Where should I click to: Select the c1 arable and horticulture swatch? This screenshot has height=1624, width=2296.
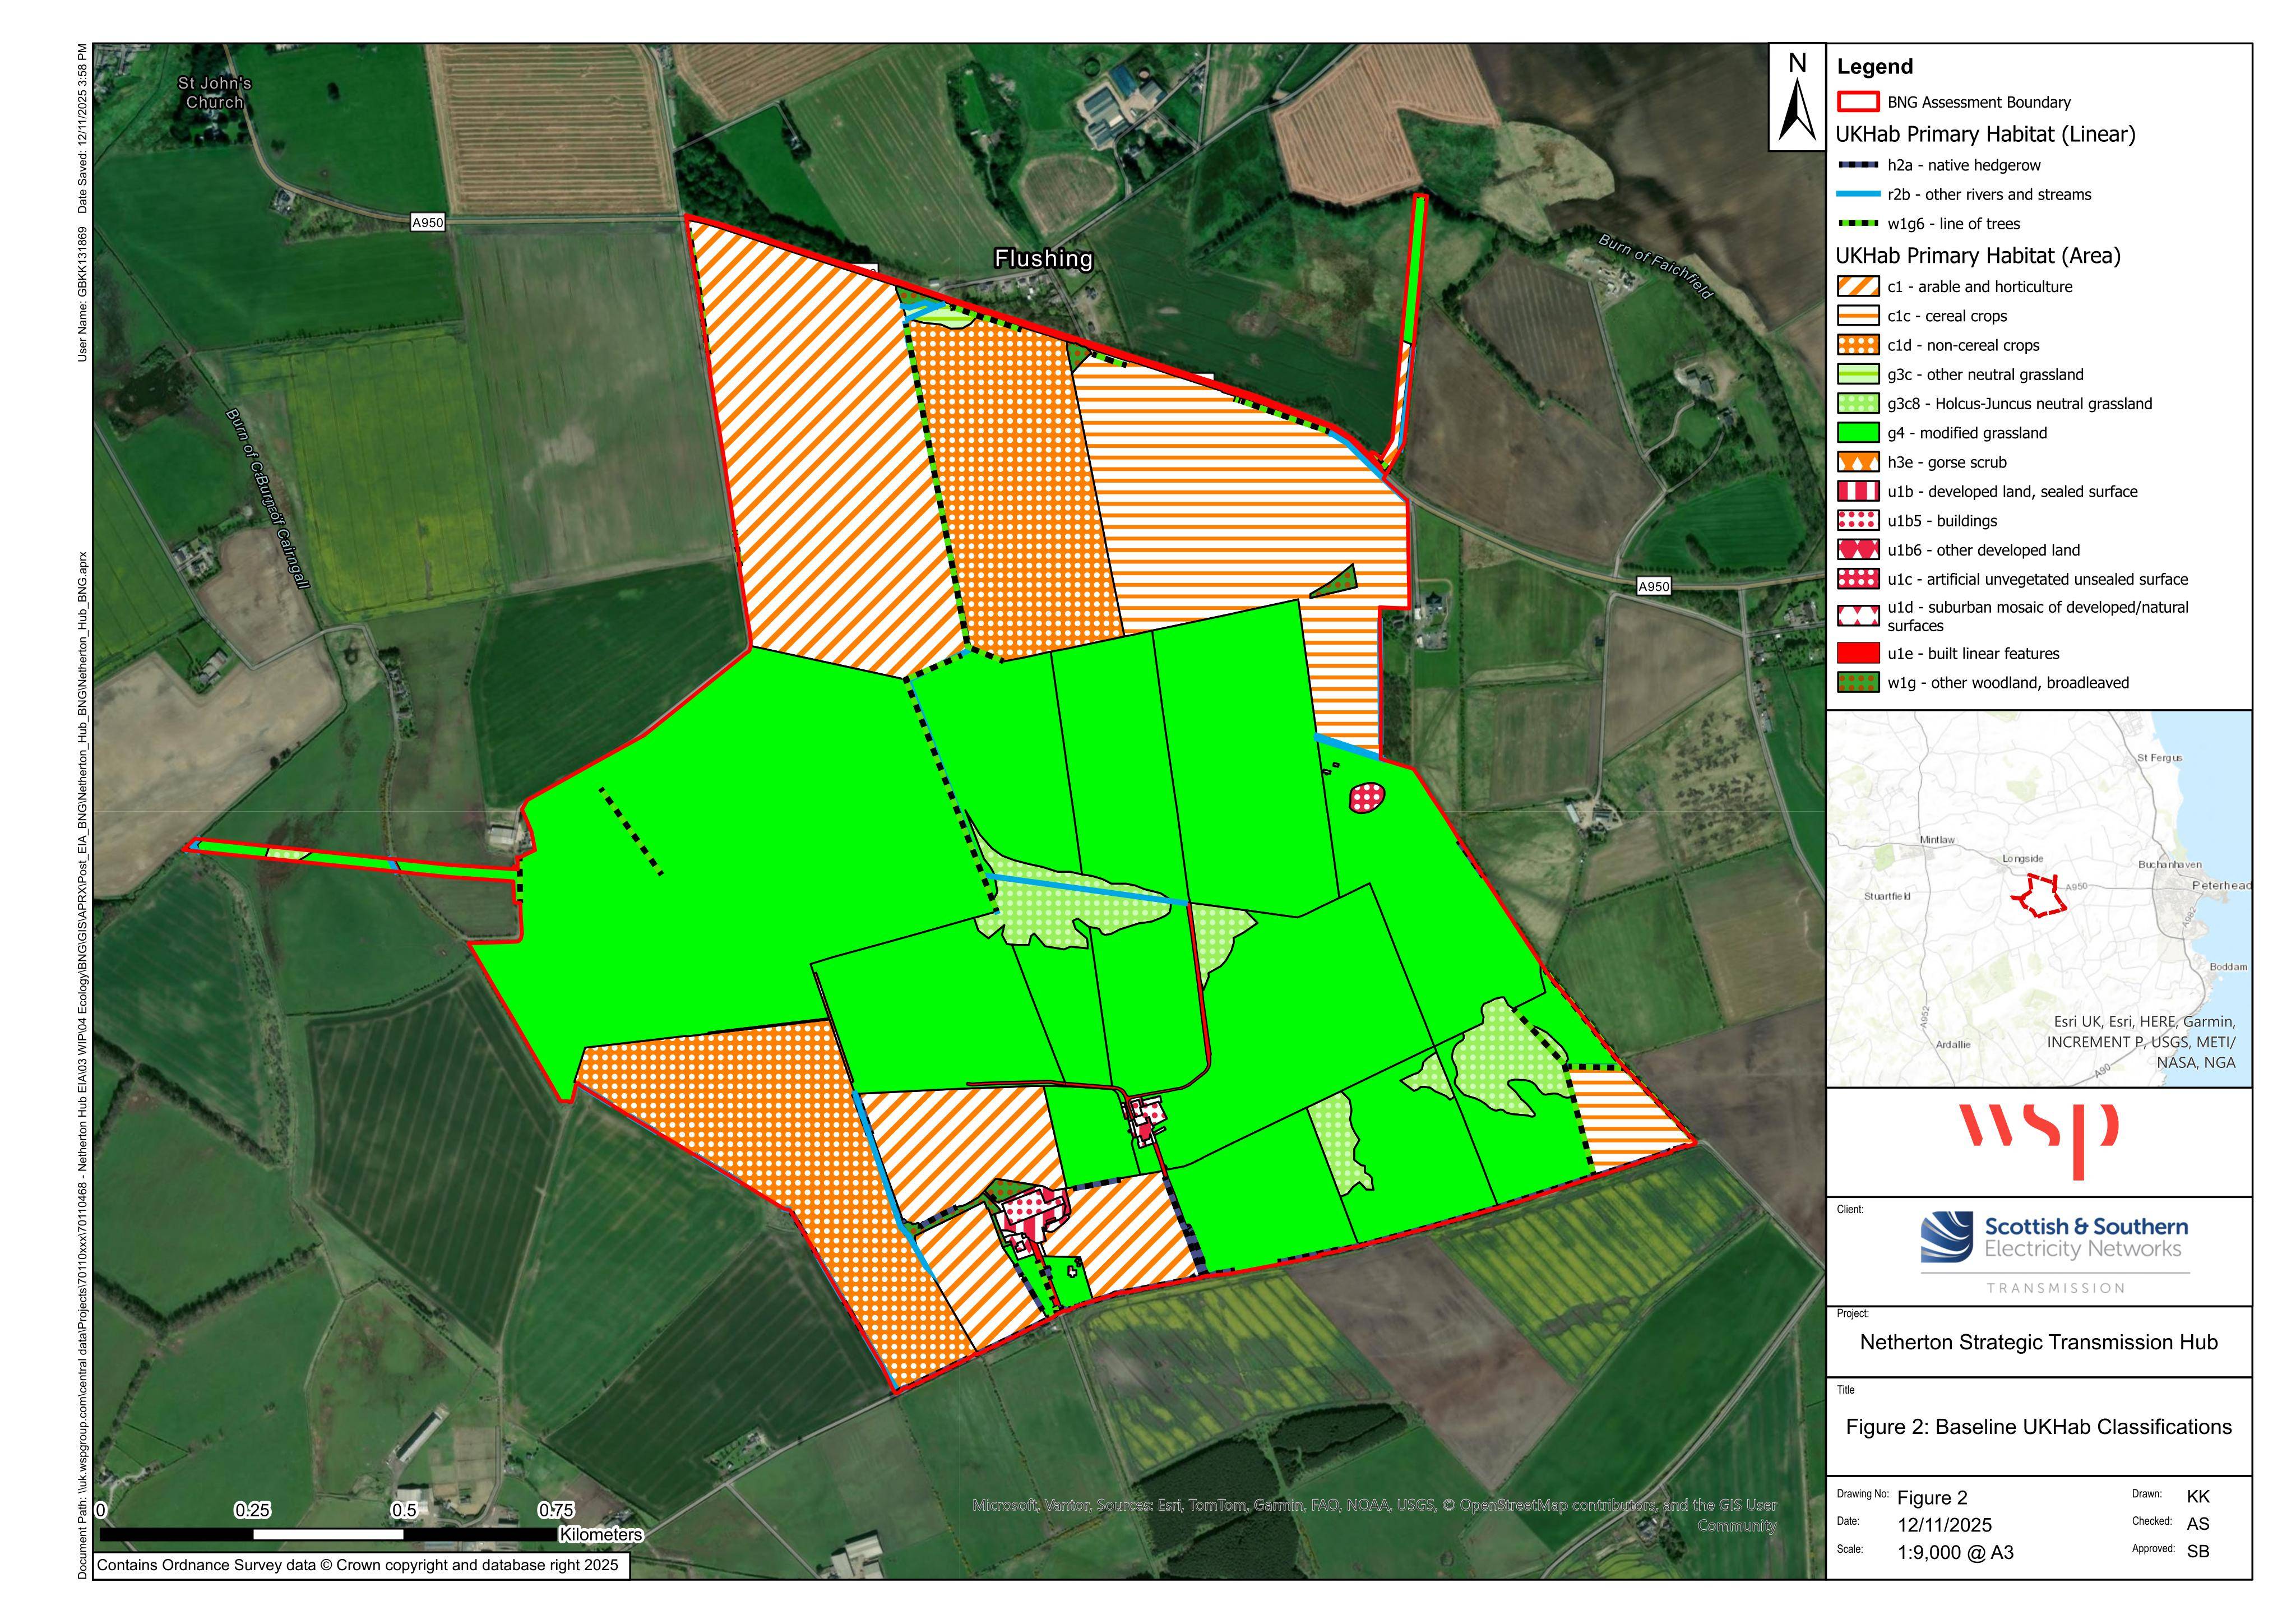(x=1858, y=286)
